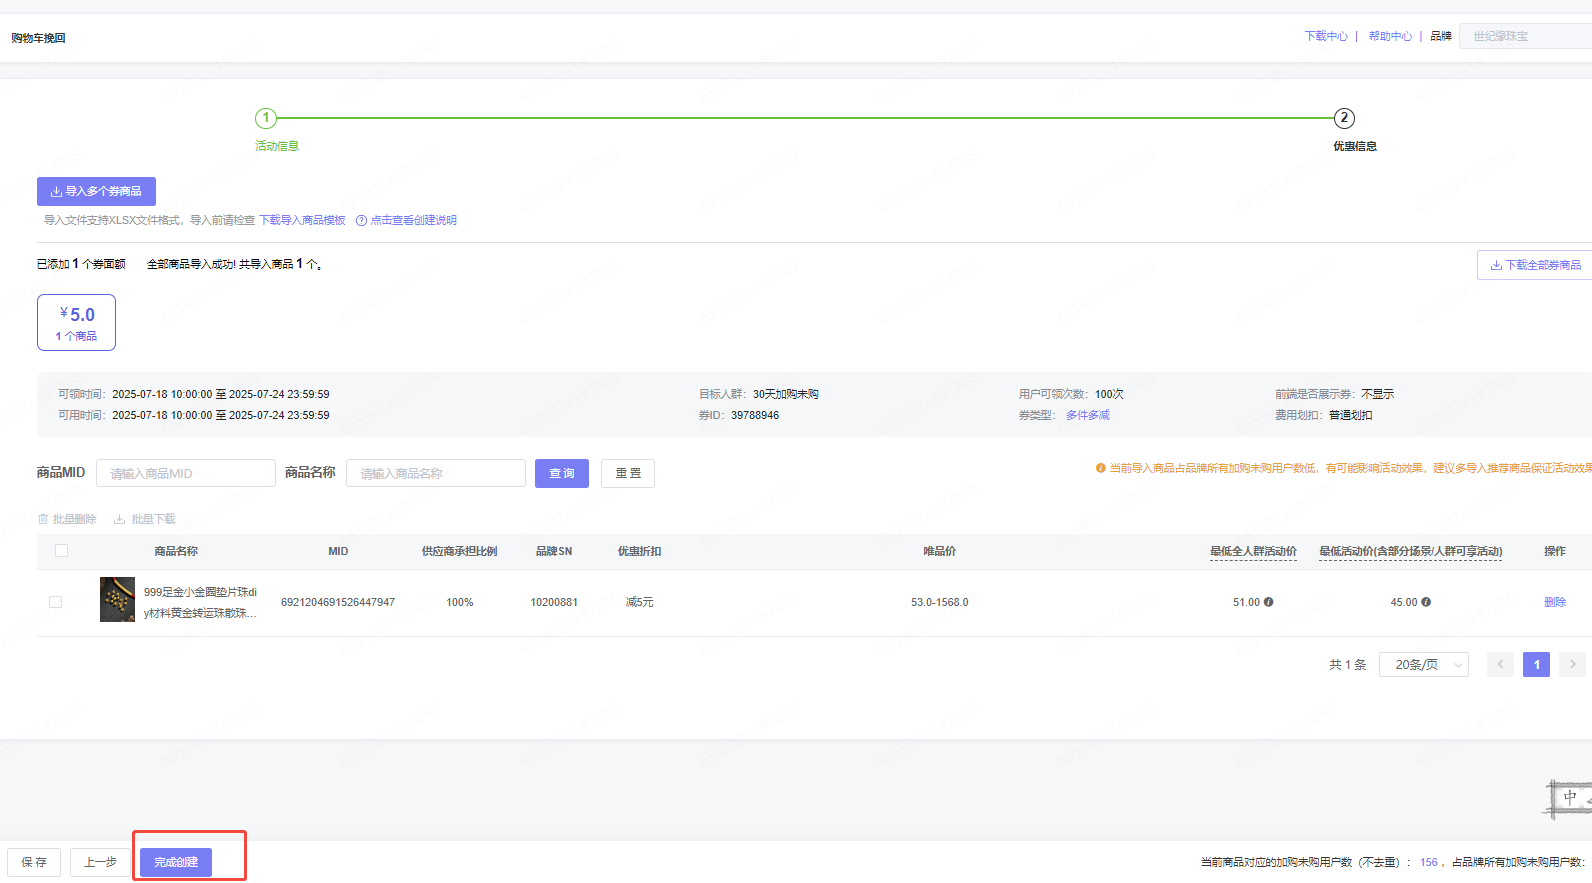Select the ¥5.0 coupon denomination tab
This screenshot has width=1592, height=883.
coord(76,322)
